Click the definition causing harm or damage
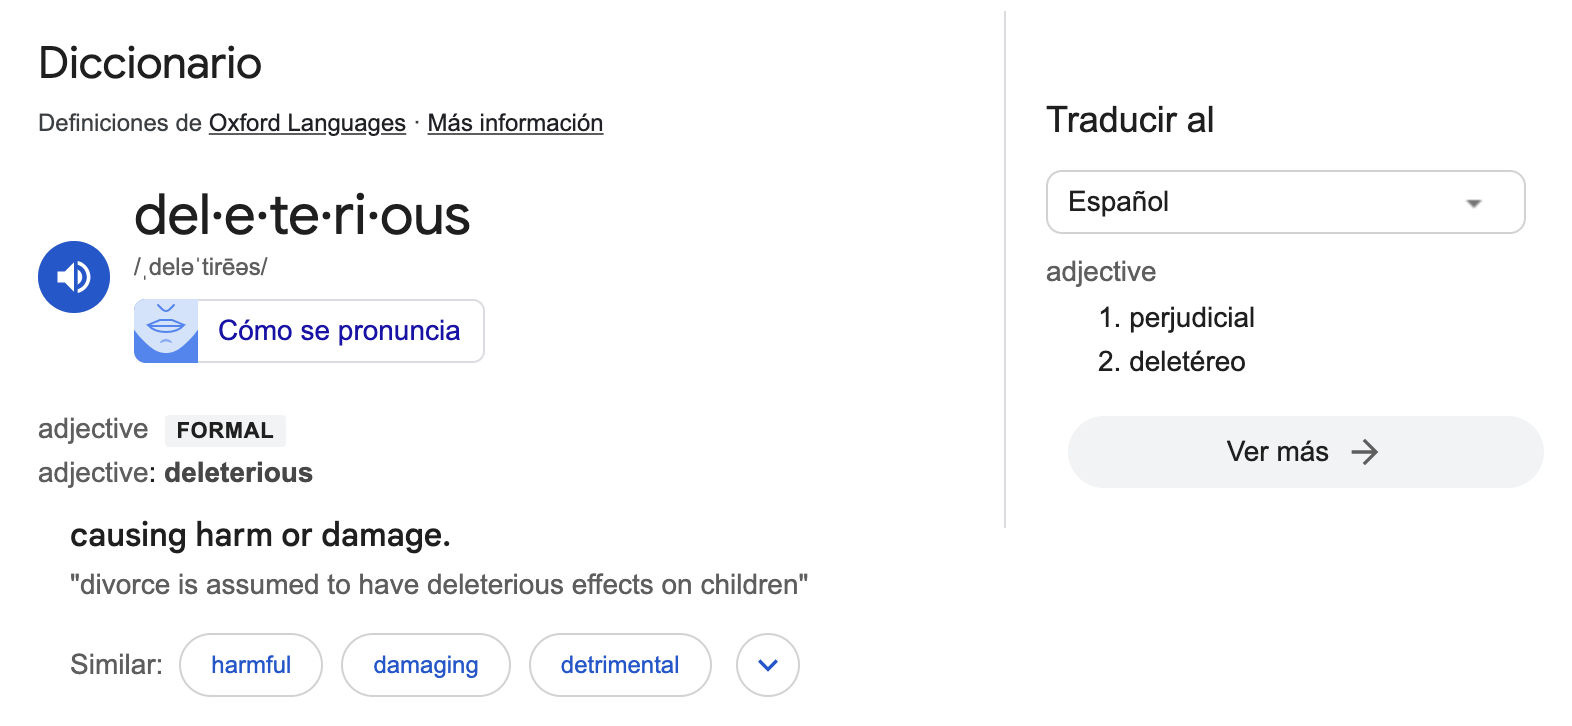The image size is (1572, 726). coord(260,535)
